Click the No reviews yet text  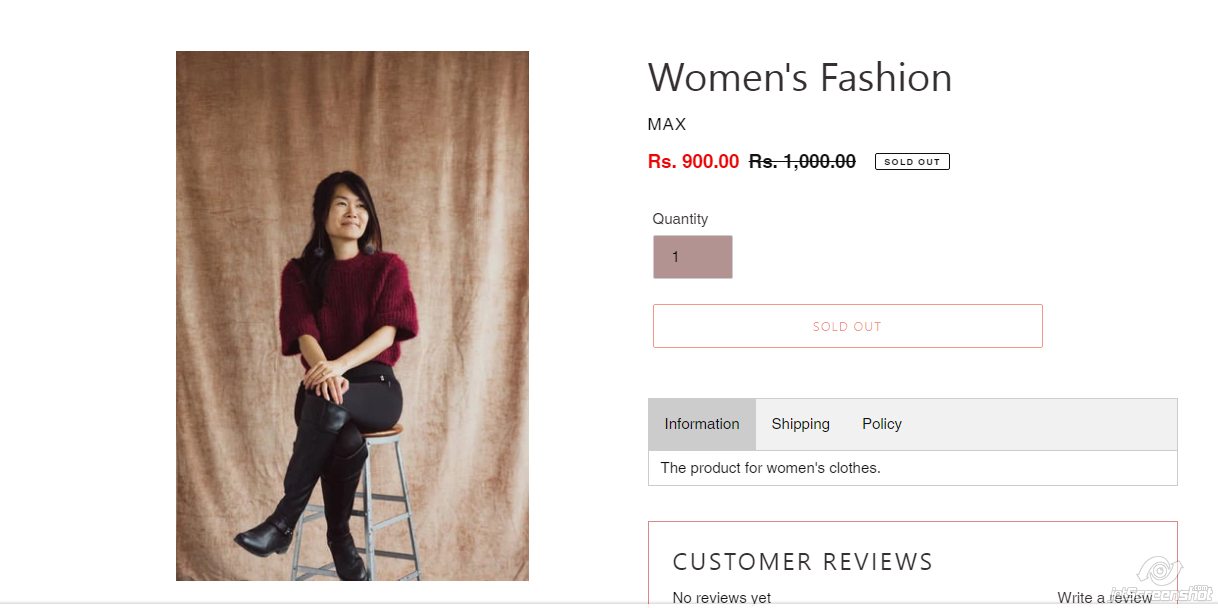click(x=721, y=597)
